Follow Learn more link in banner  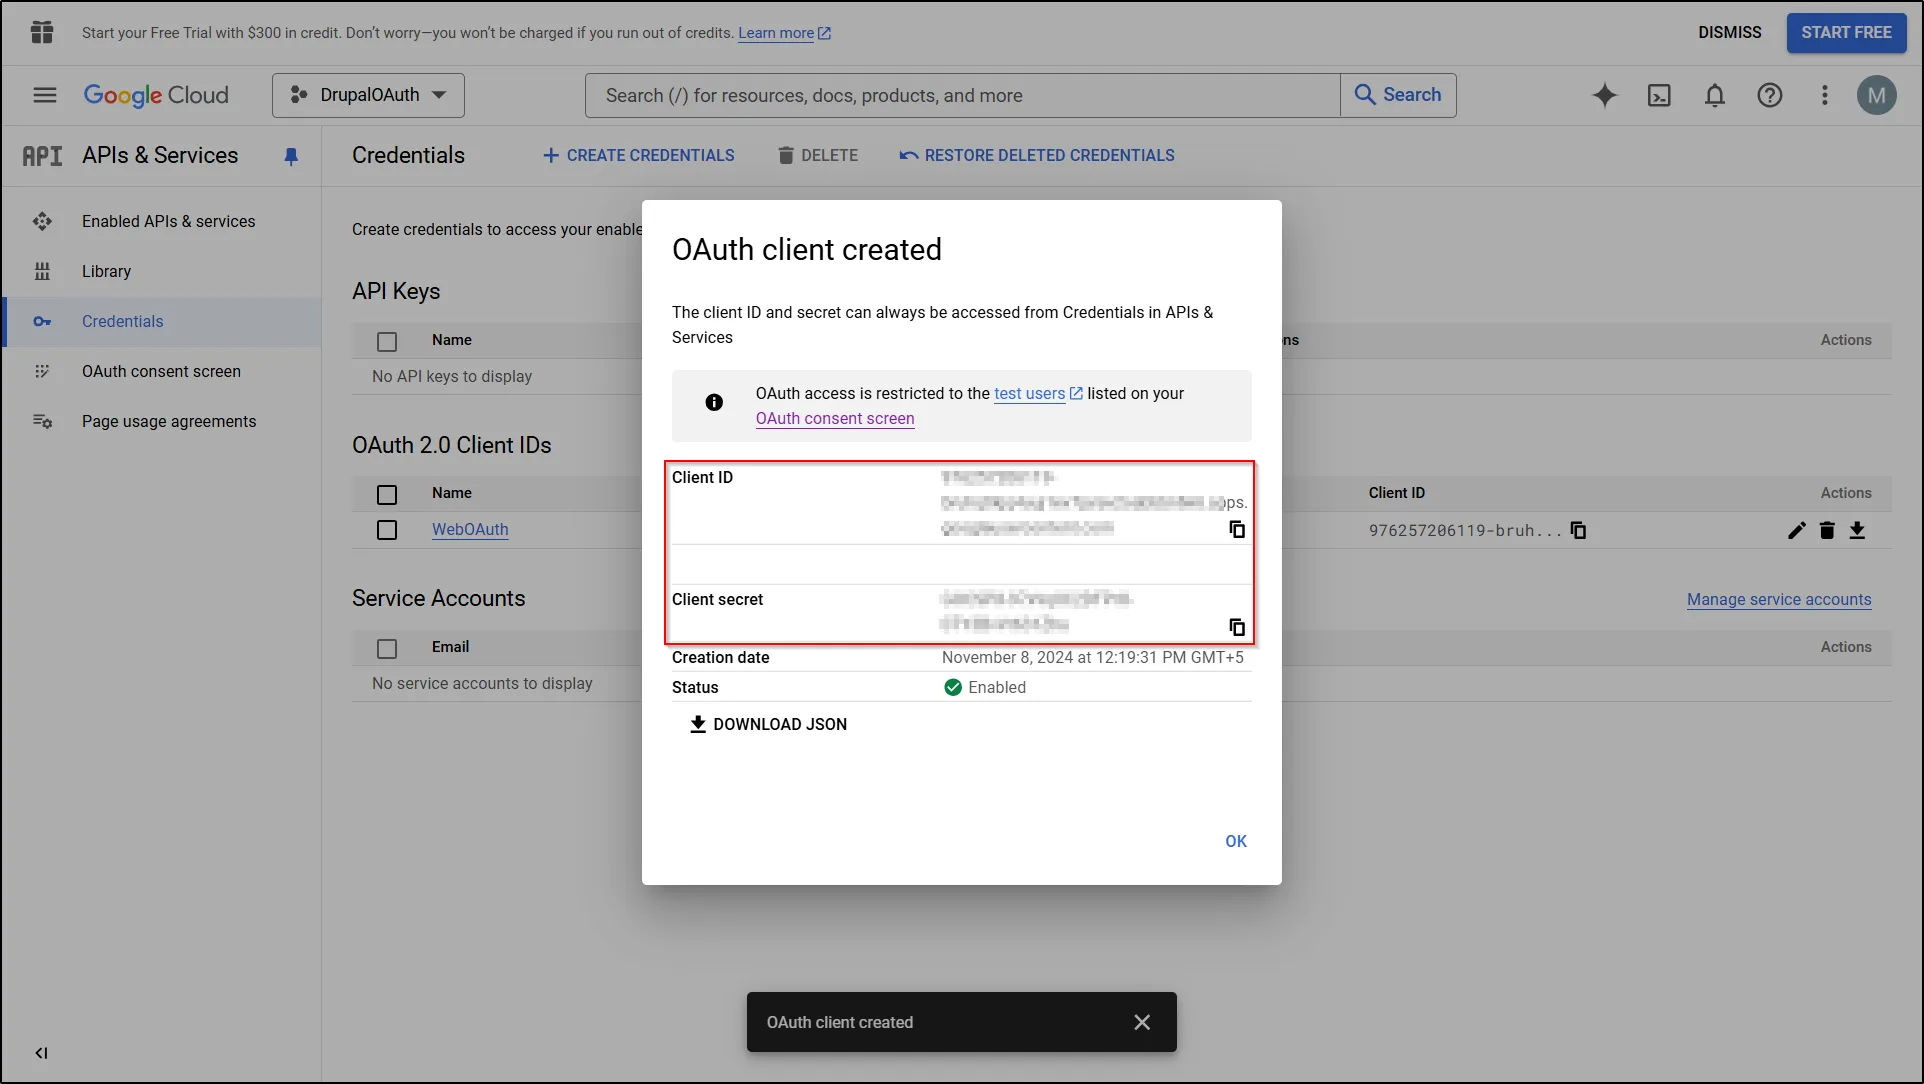[x=784, y=33]
